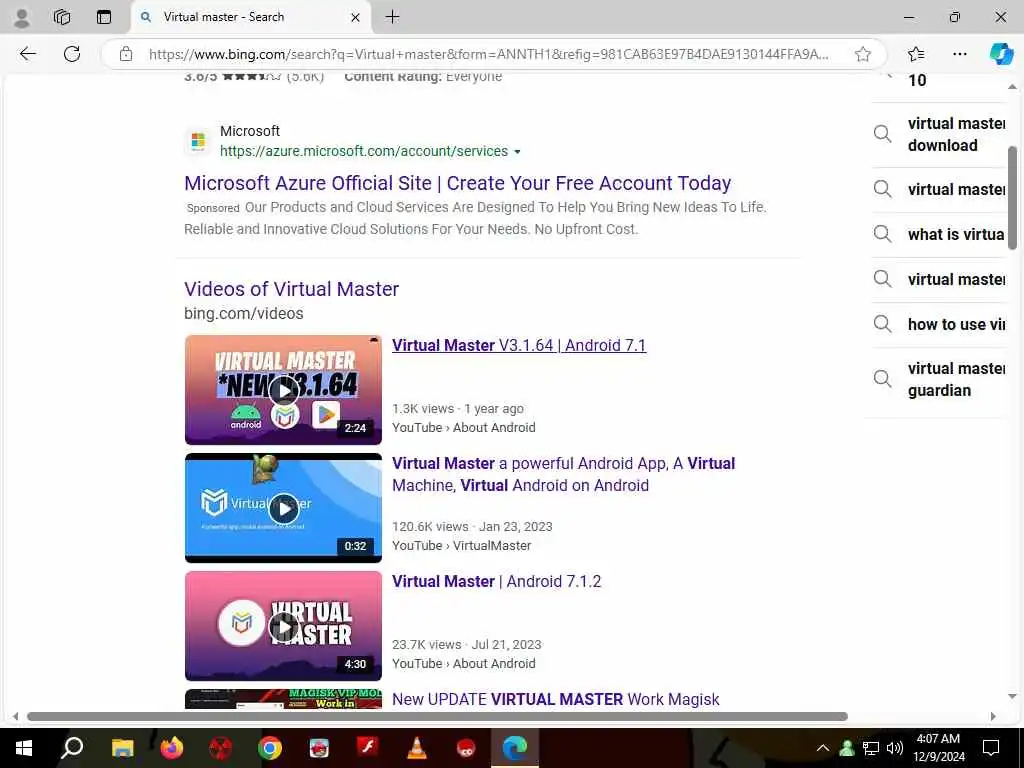
Task: Click the Microsoft logo favicon in ad
Action: [x=198, y=141]
